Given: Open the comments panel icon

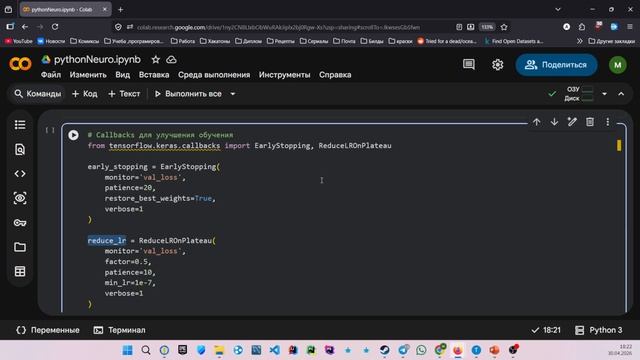Looking at the screenshot, I should pos(469,64).
